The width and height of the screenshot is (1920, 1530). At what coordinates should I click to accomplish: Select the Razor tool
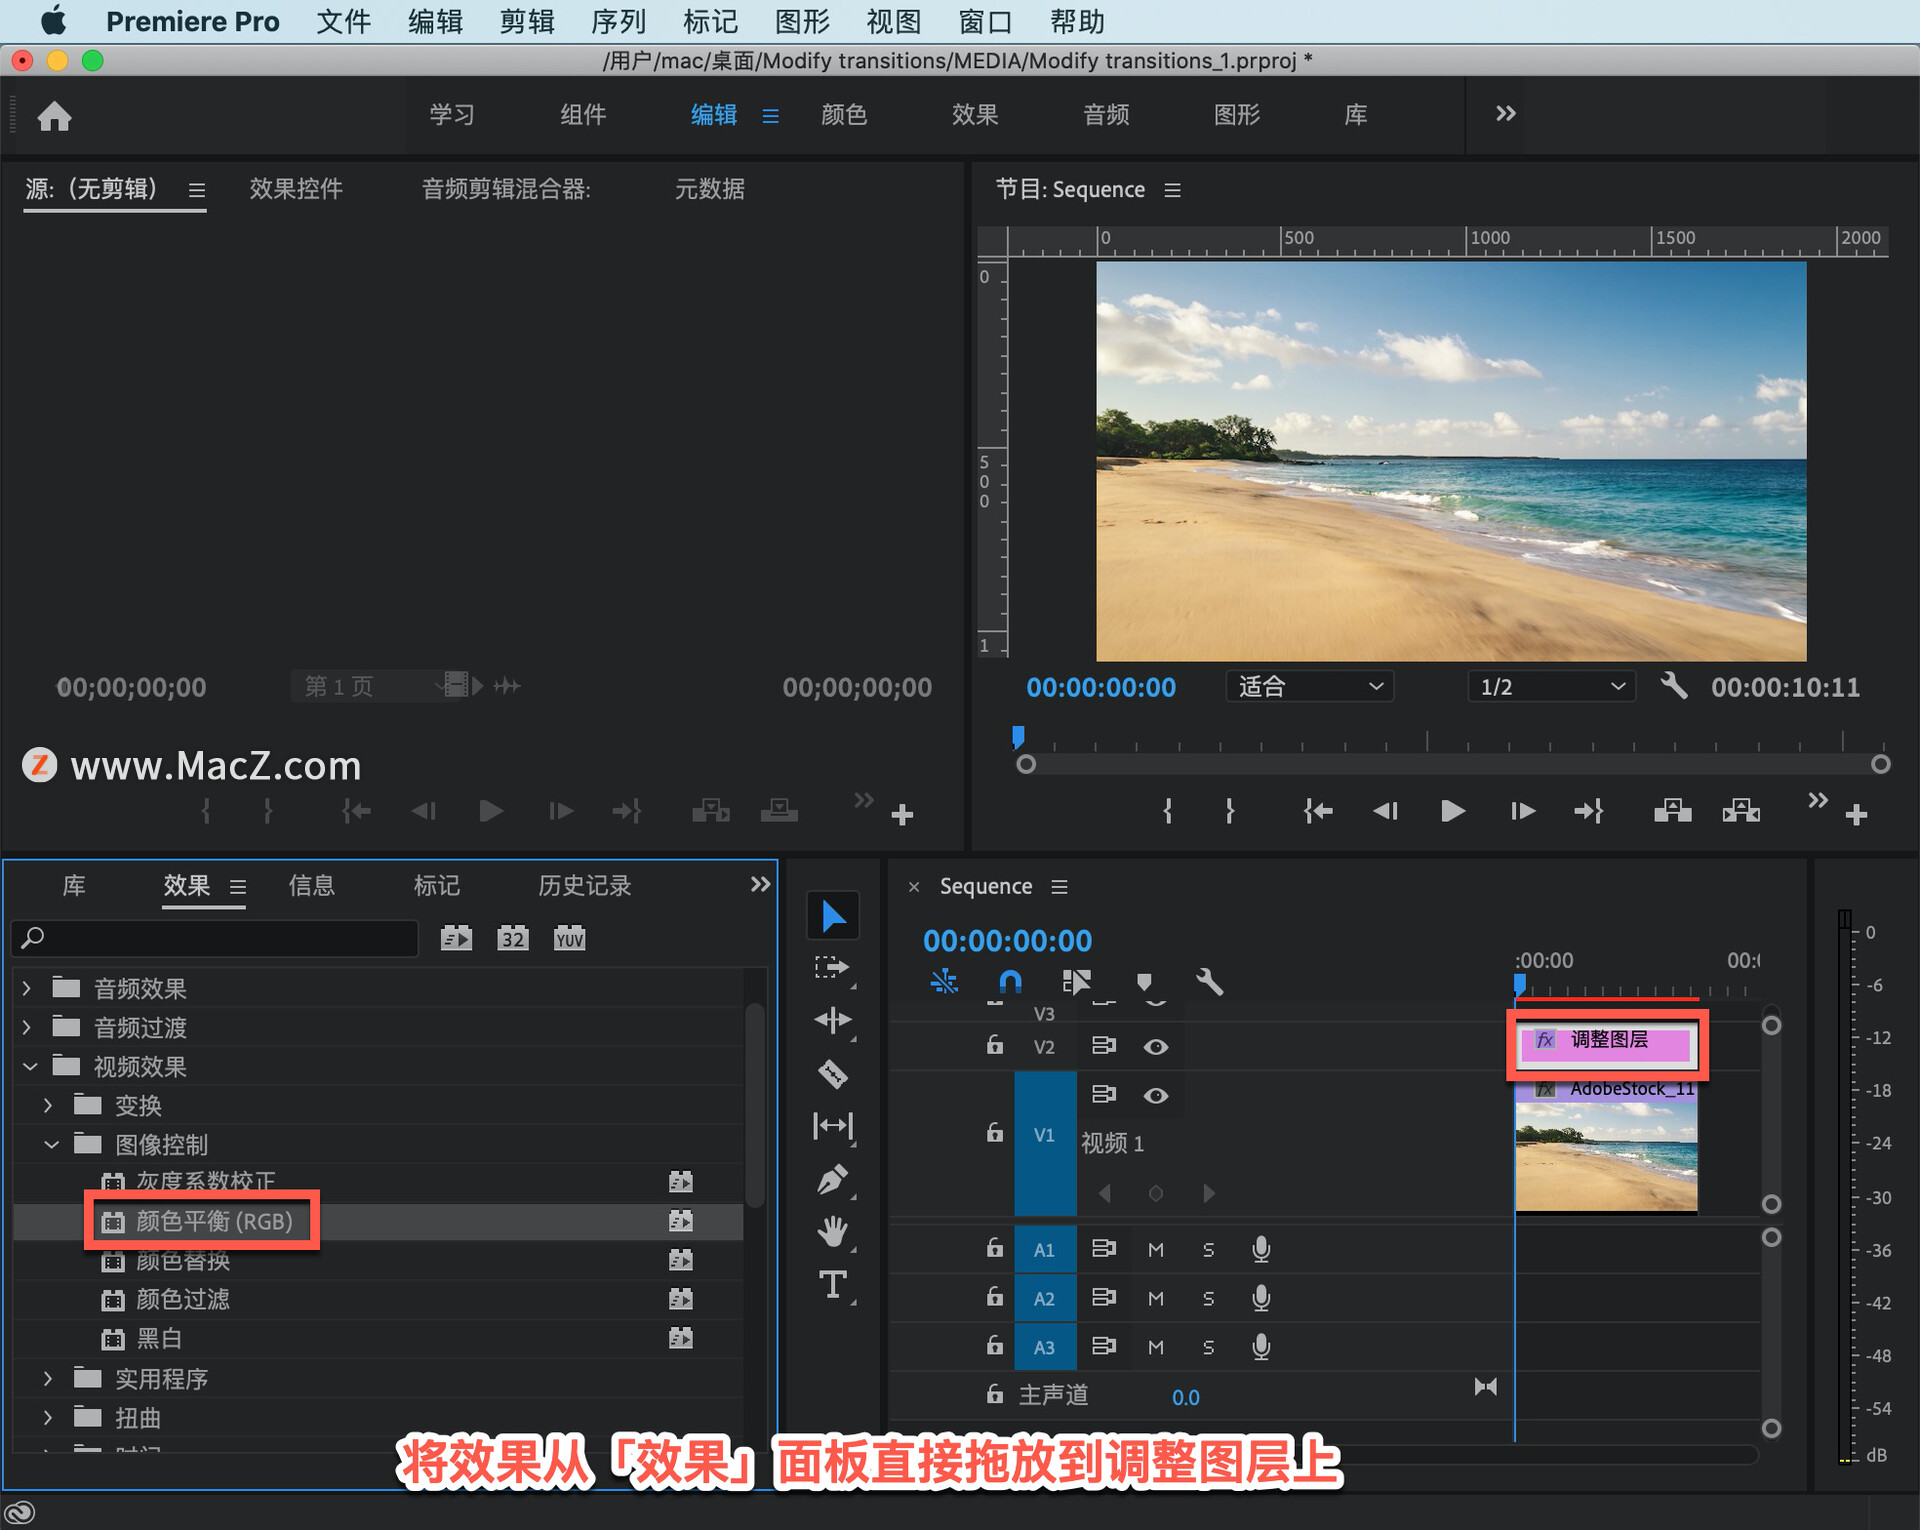(833, 1074)
